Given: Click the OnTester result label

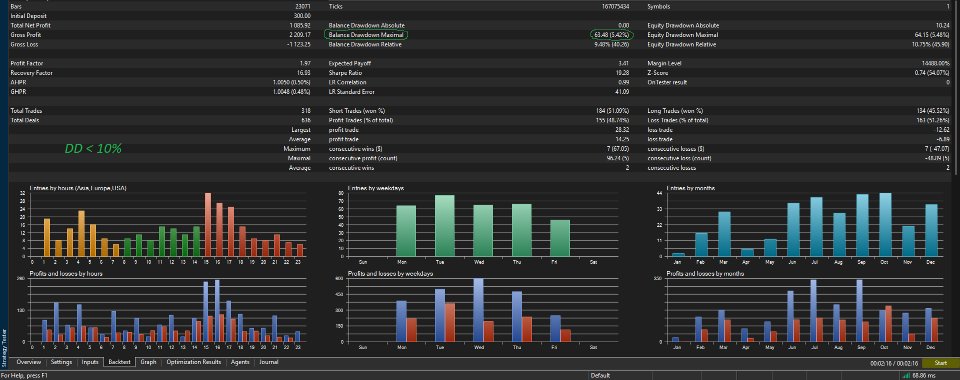Looking at the screenshot, I should pyautogui.click(x=667, y=83).
